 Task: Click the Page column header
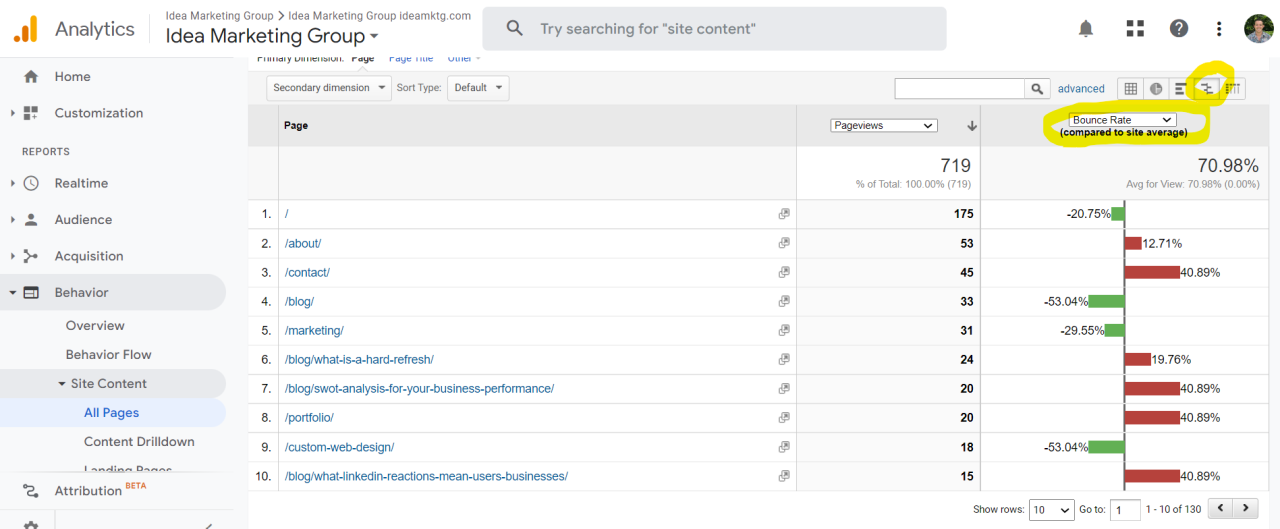[296, 126]
